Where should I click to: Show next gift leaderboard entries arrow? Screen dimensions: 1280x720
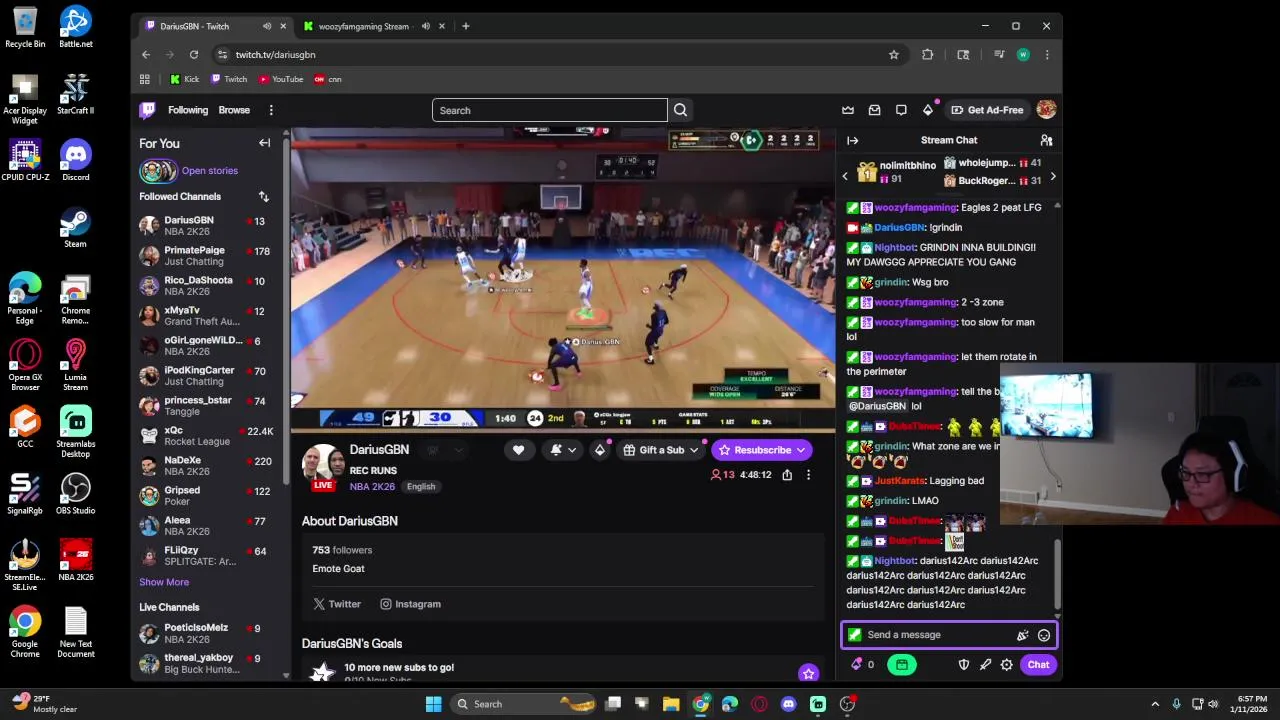(x=1052, y=176)
